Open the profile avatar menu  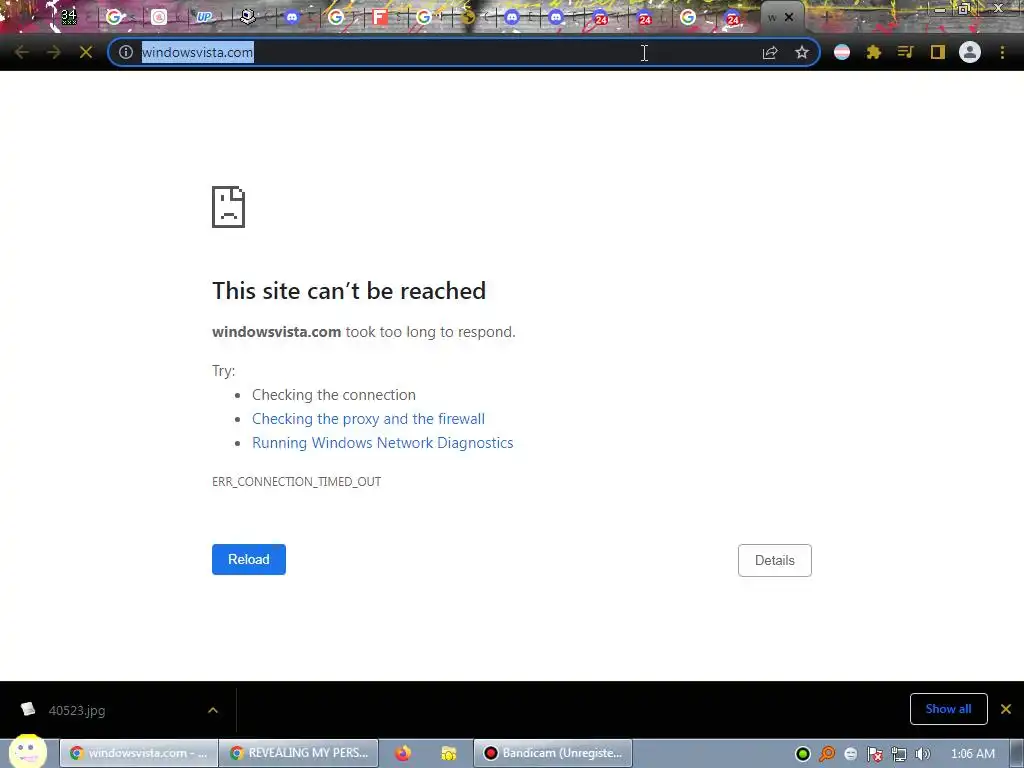click(970, 52)
